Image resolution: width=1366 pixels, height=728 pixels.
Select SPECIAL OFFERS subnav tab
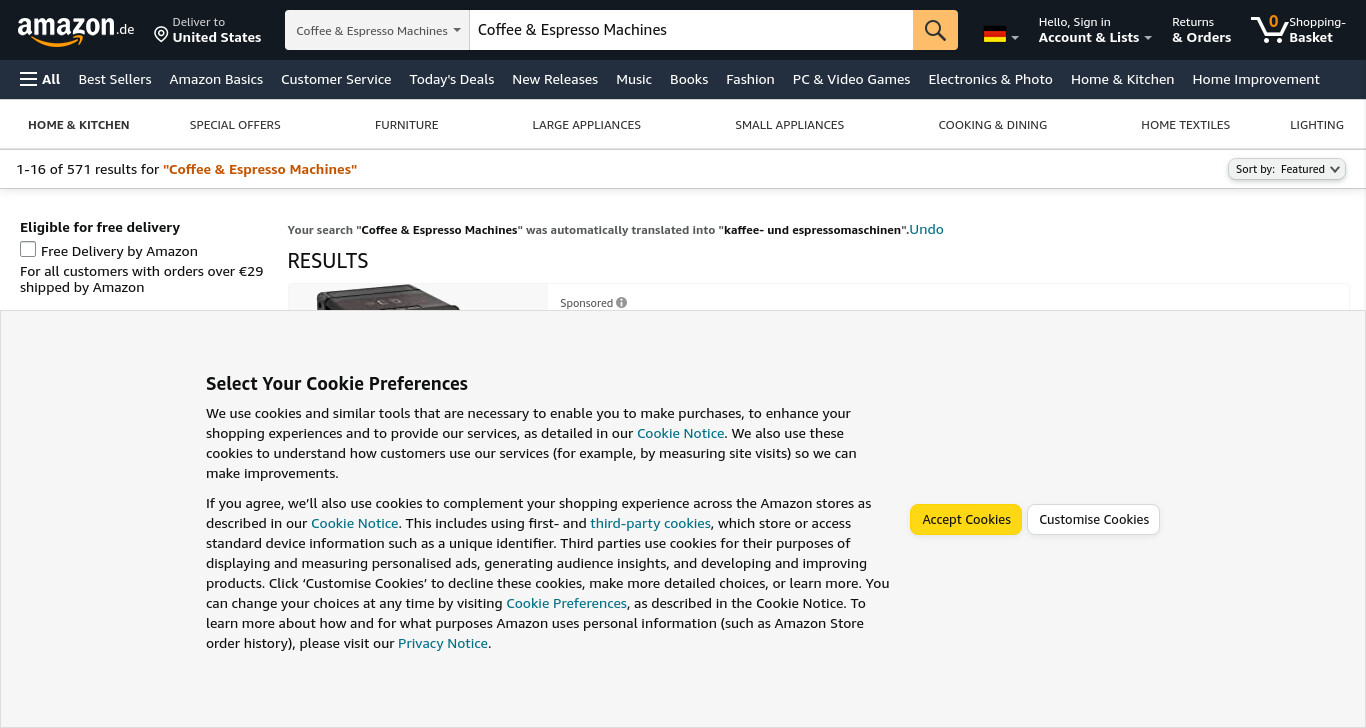pos(235,125)
